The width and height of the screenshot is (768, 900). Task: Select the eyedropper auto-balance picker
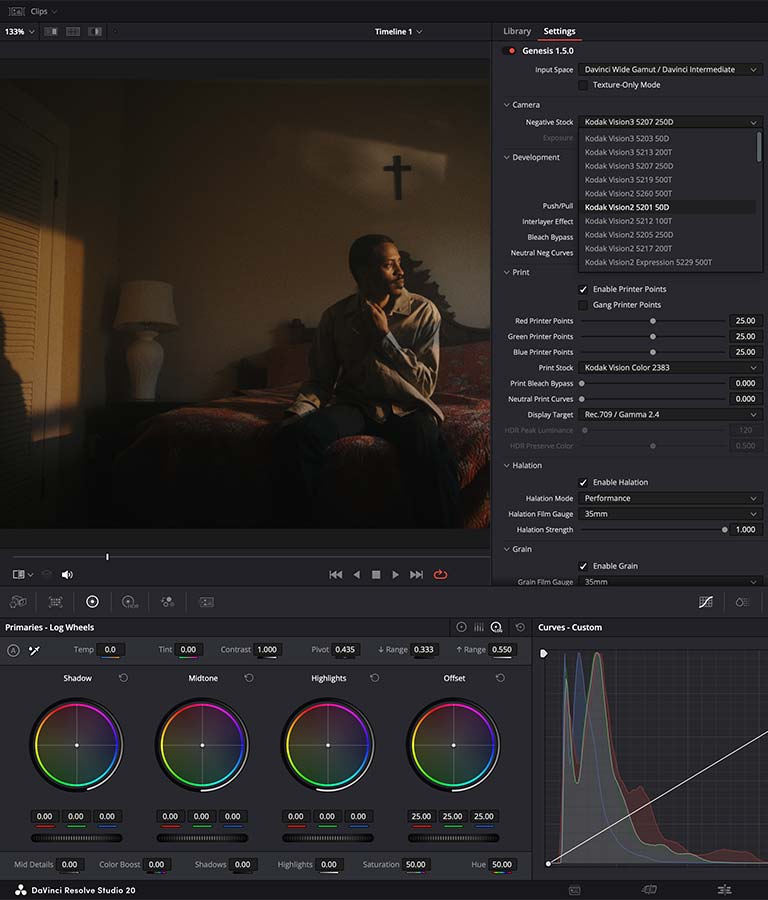[34, 650]
